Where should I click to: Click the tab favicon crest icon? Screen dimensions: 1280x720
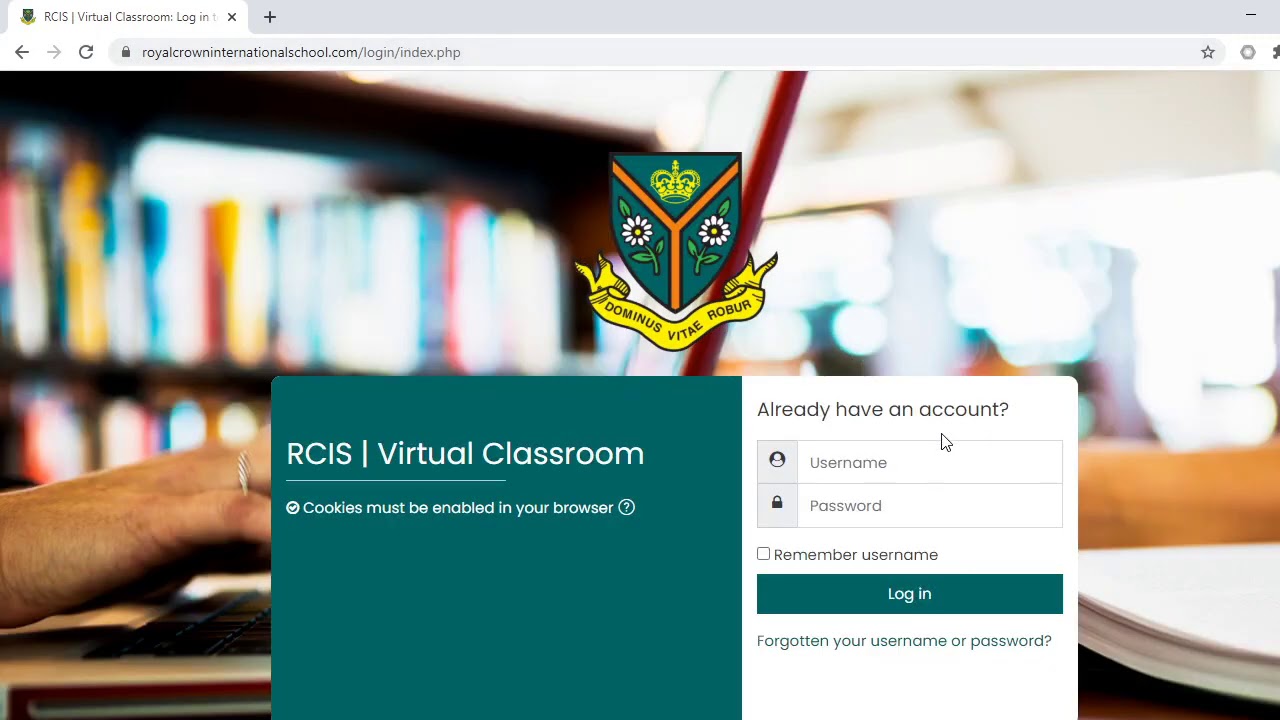click(28, 17)
